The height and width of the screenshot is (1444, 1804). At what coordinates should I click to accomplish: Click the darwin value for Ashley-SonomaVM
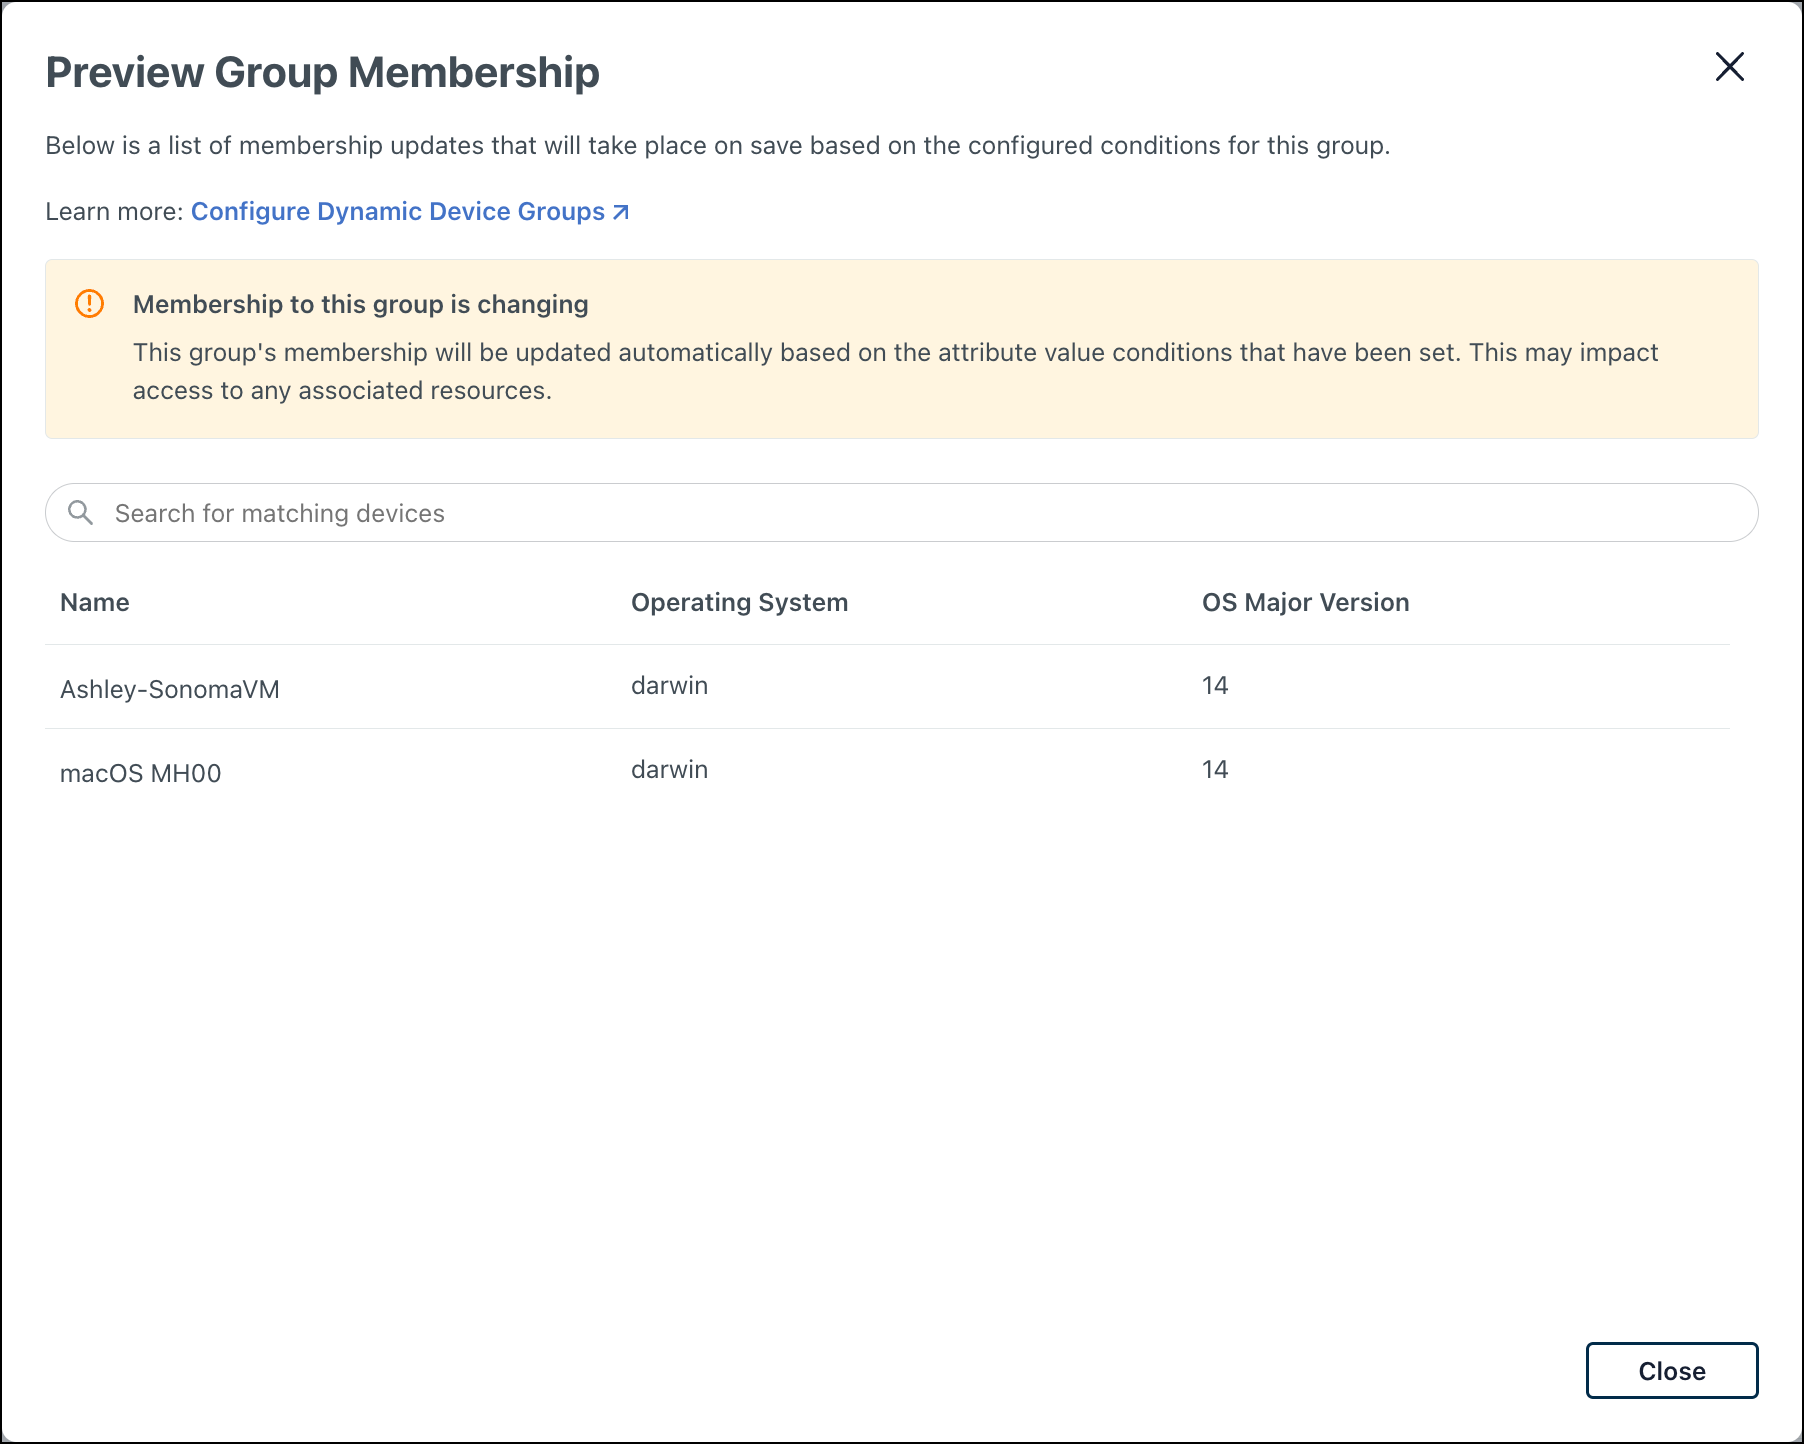[669, 685]
